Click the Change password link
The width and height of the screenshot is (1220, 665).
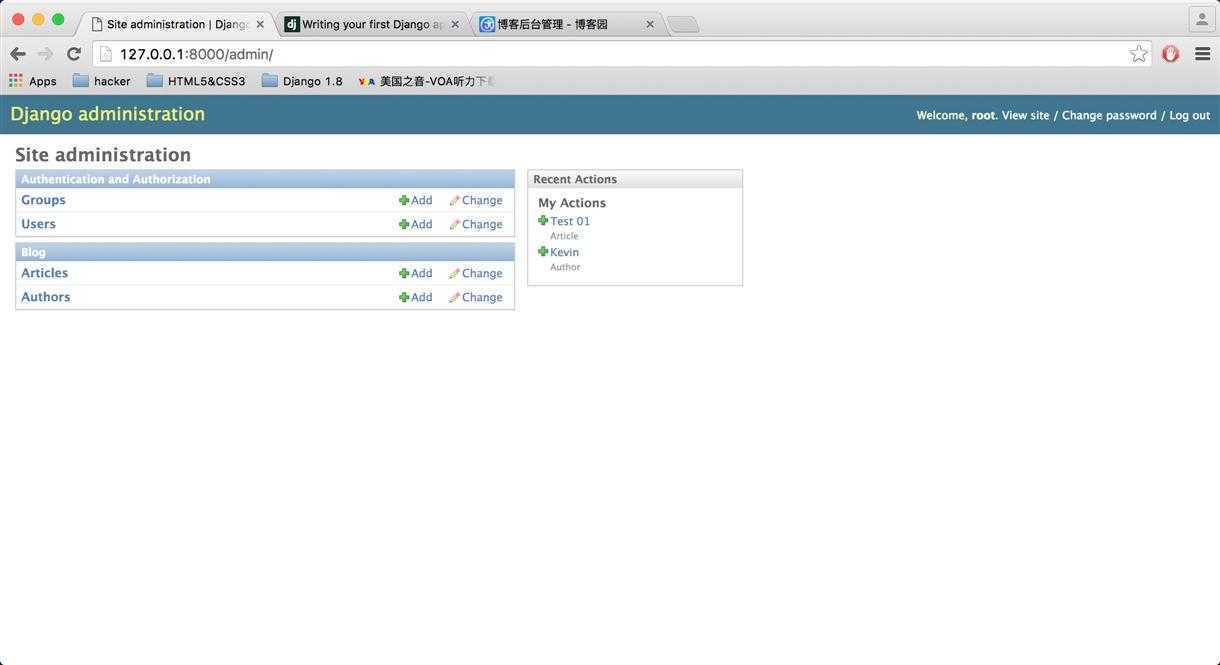point(1109,115)
